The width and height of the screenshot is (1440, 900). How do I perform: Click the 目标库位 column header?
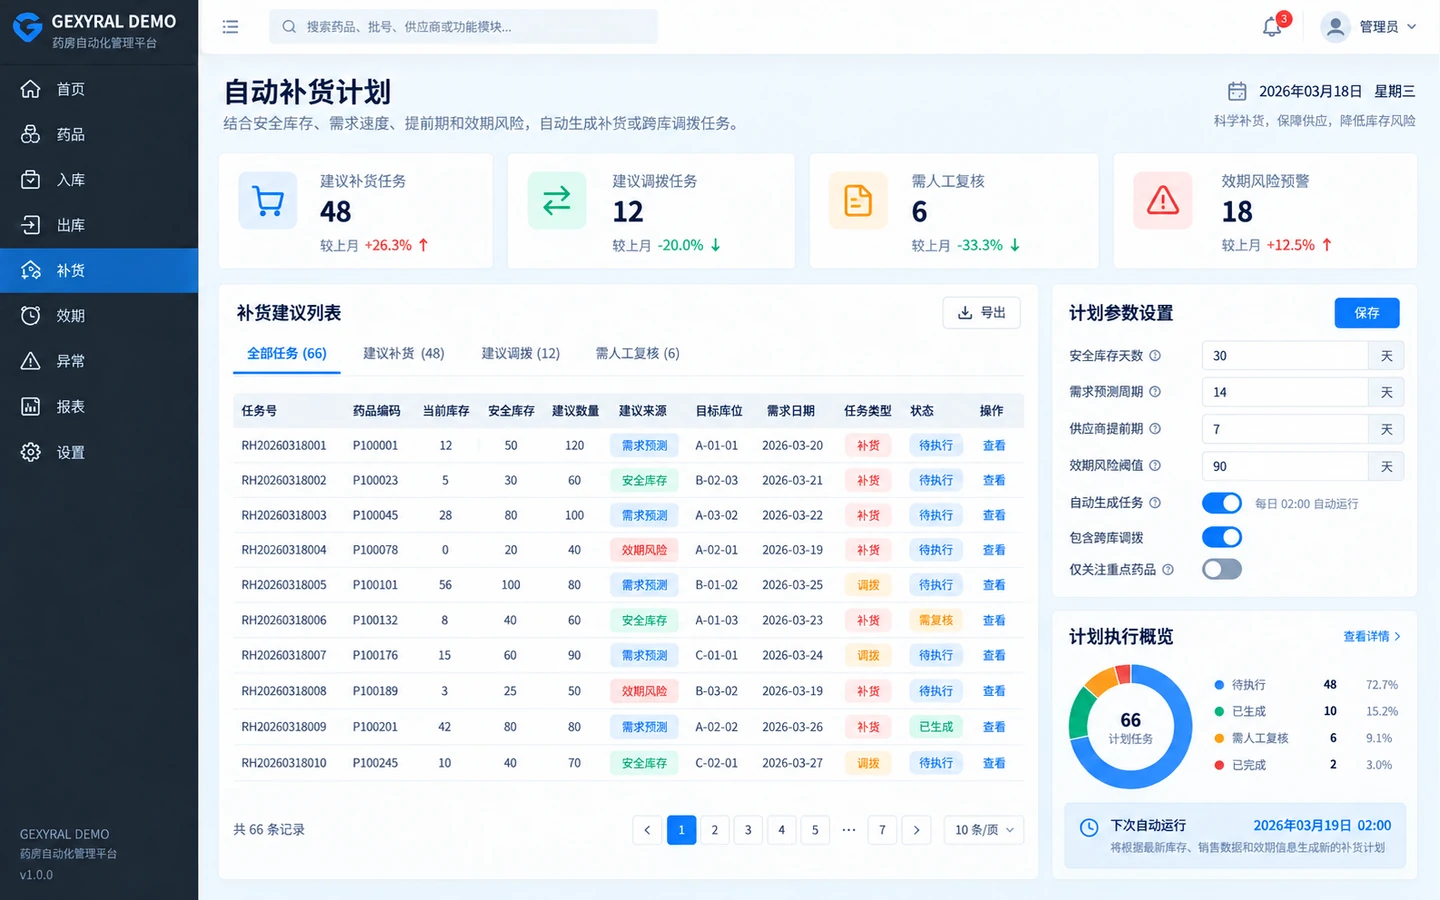coord(719,411)
